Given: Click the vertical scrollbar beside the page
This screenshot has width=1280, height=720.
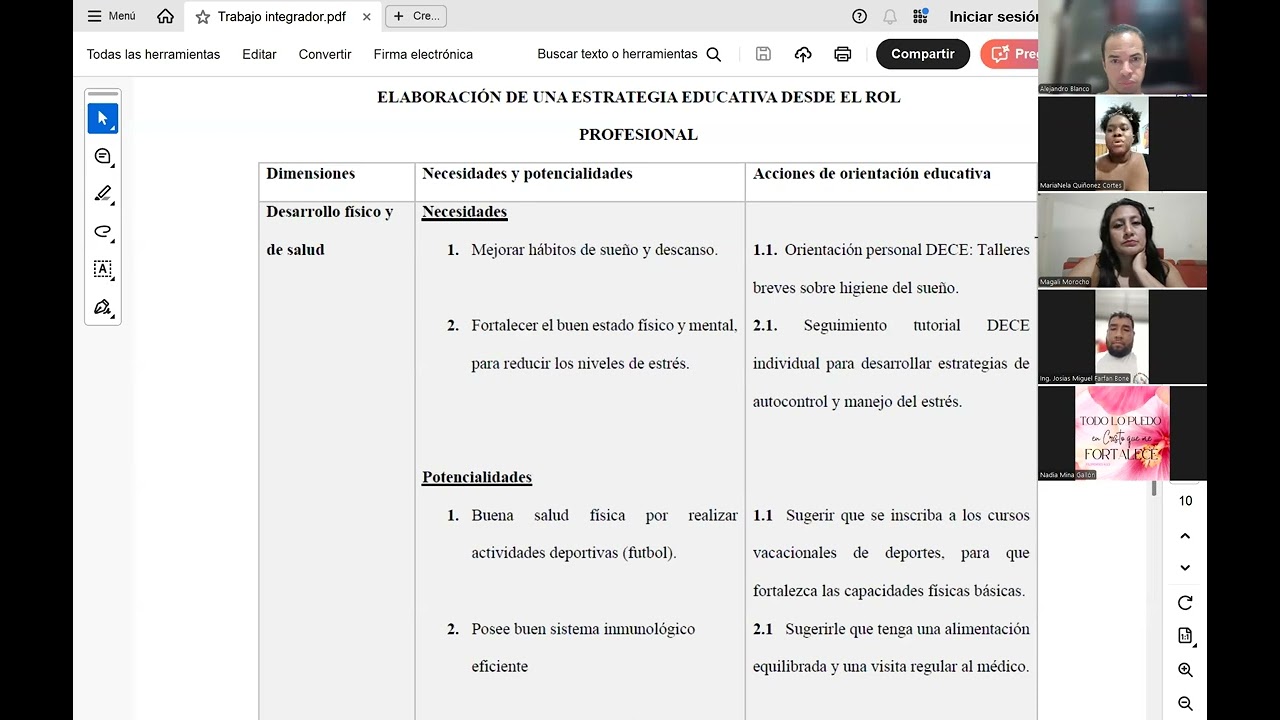Looking at the screenshot, I should (x=1154, y=489).
